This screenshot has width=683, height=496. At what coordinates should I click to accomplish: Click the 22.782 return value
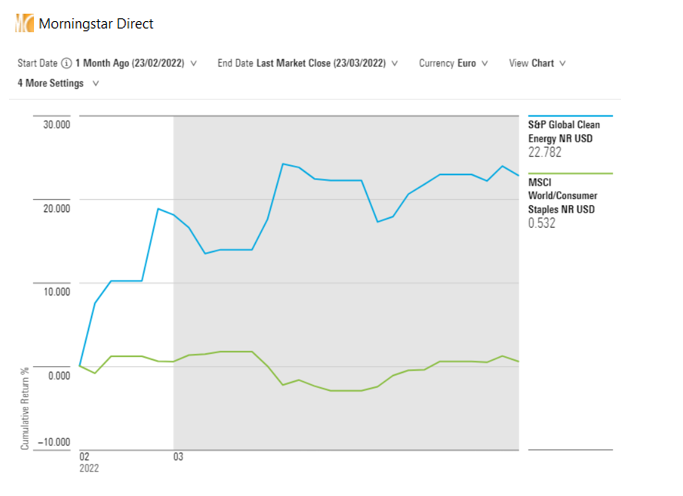pyautogui.click(x=545, y=153)
